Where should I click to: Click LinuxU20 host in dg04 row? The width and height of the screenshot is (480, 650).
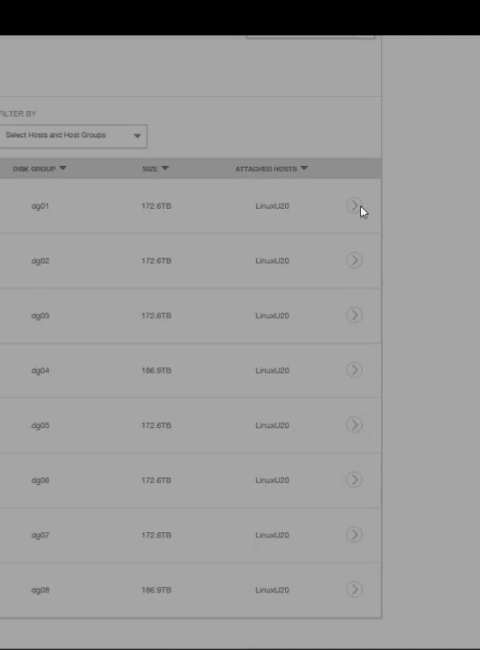click(272, 371)
